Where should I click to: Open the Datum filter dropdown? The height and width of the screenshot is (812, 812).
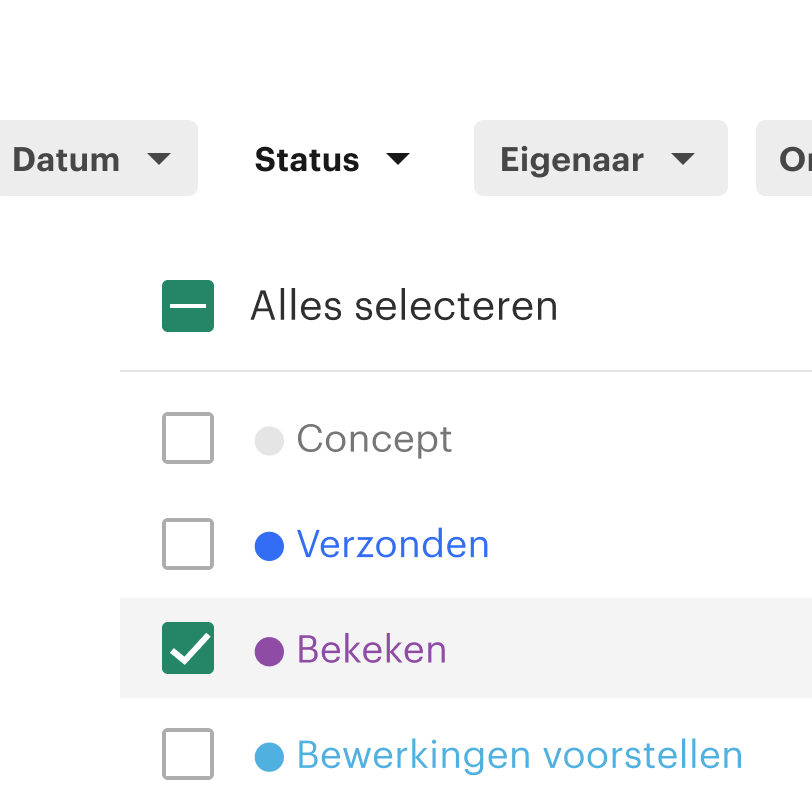click(x=98, y=158)
